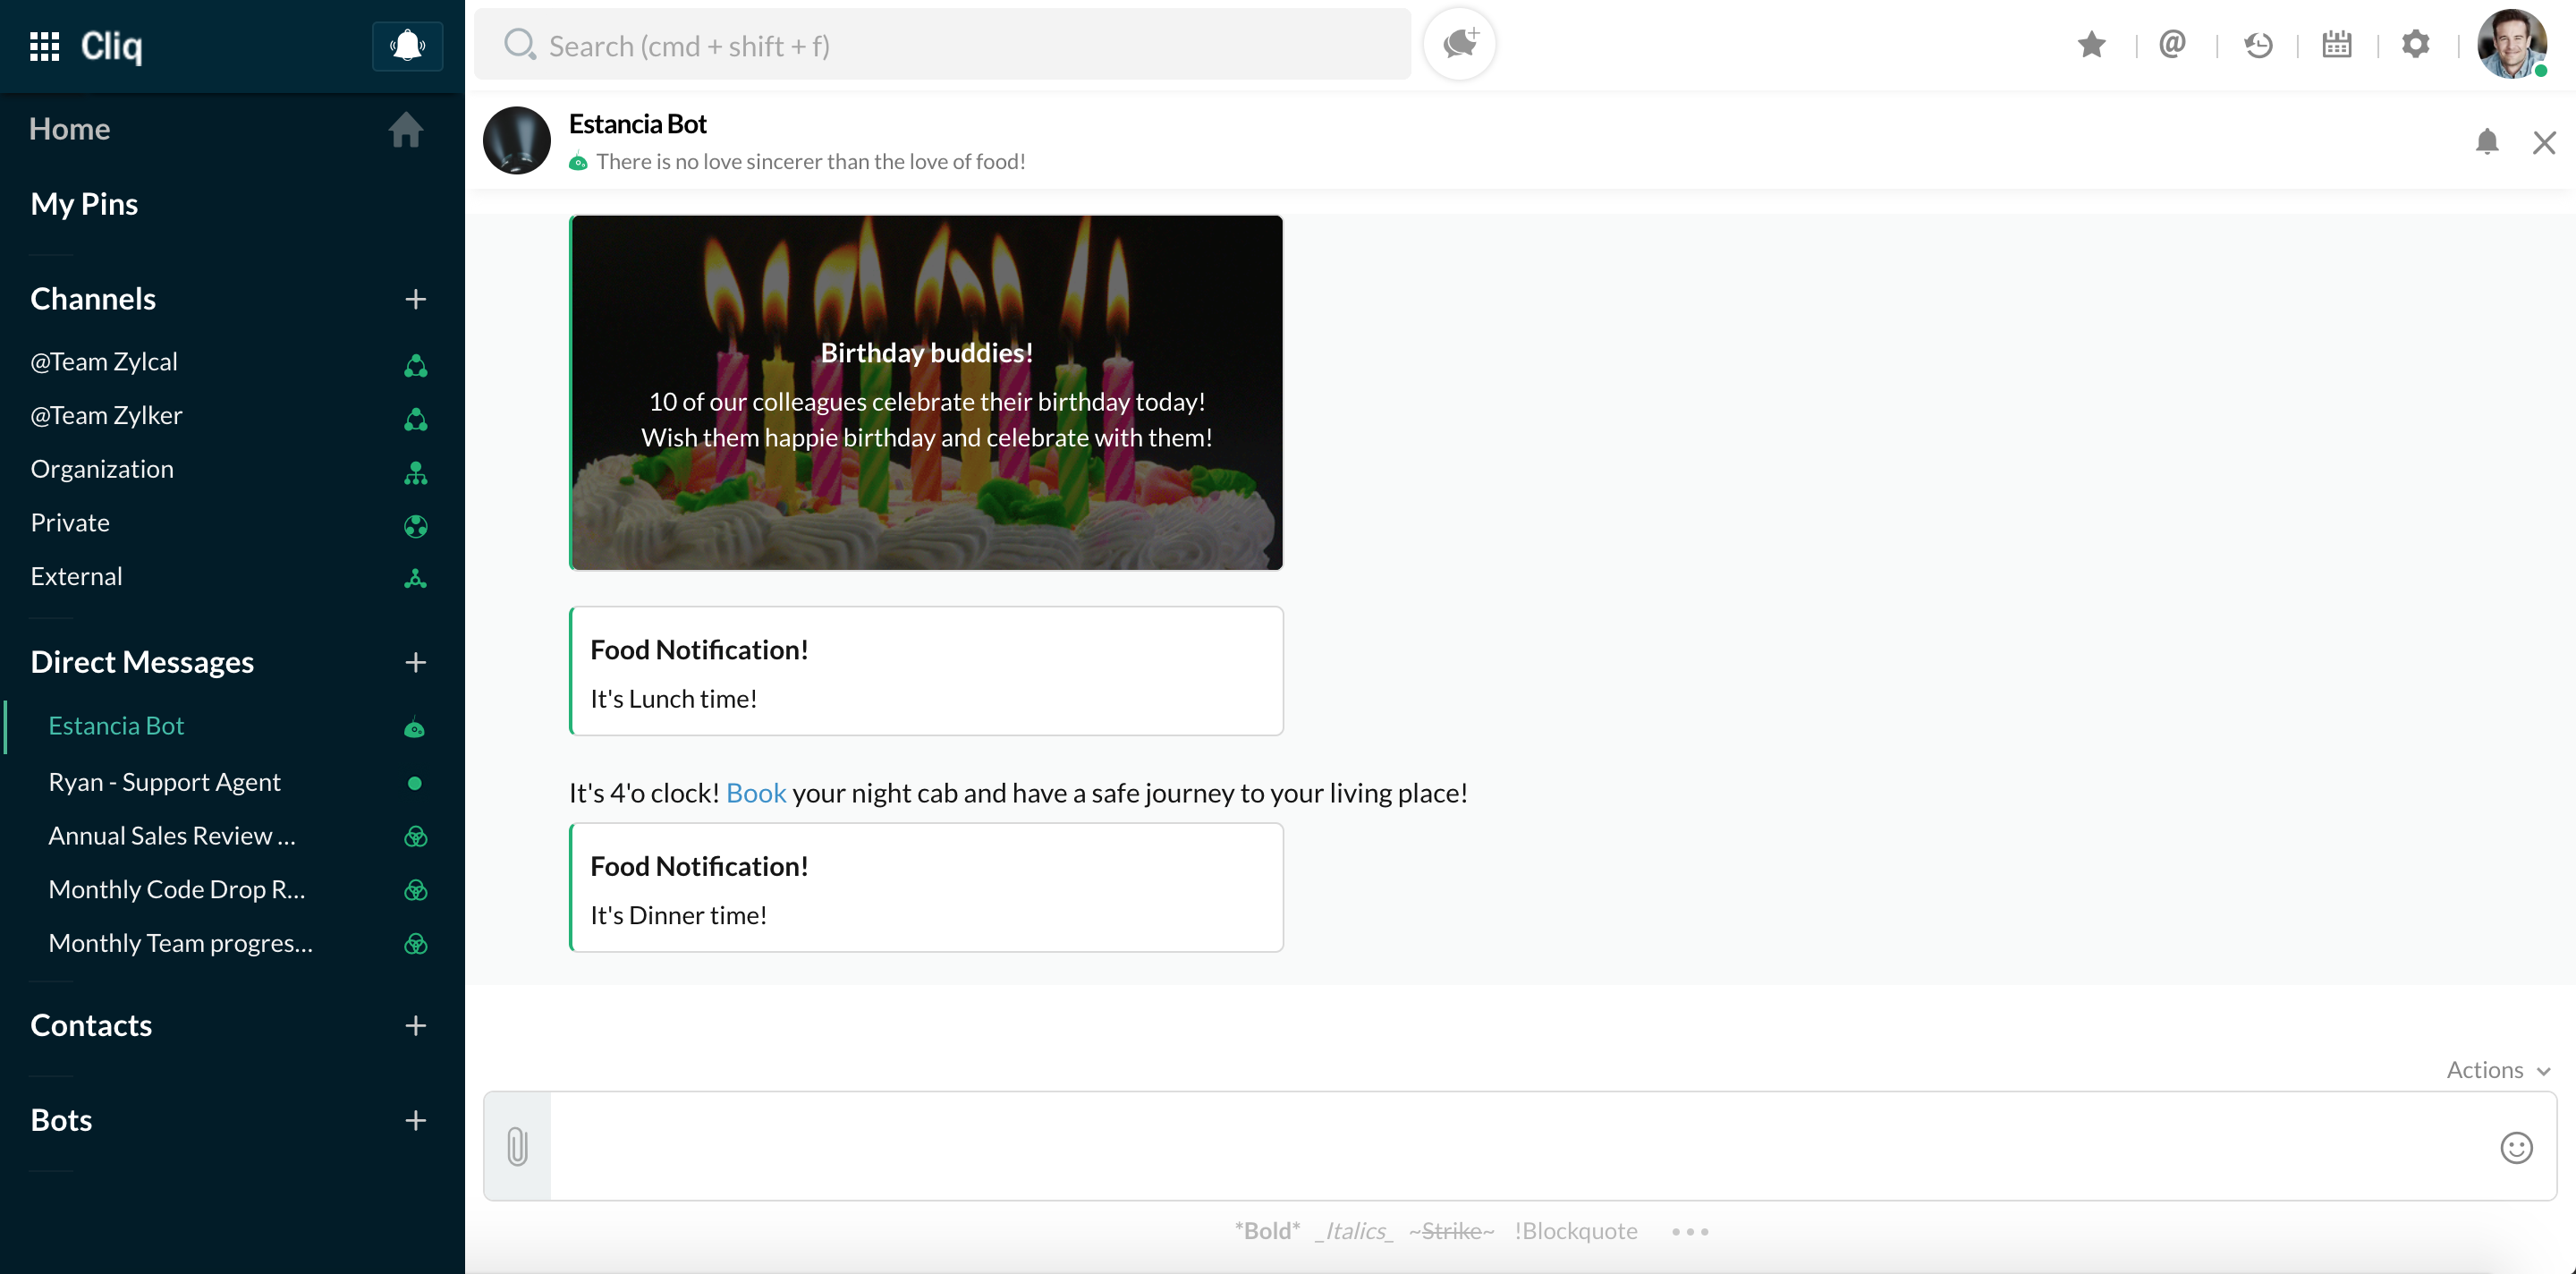The image size is (2576, 1274).
Task: Open starred messages star icon
Action: (2091, 45)
